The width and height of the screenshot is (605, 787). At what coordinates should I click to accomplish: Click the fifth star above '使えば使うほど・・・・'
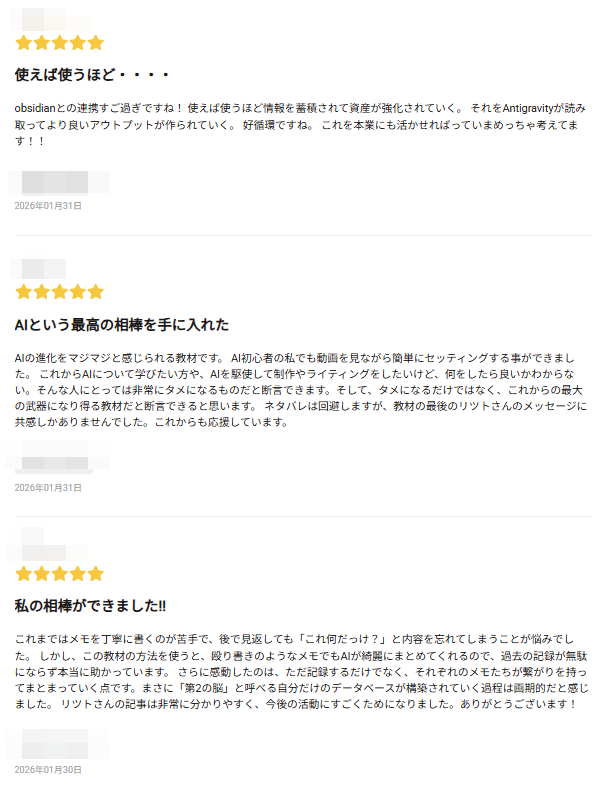(96, 43)
